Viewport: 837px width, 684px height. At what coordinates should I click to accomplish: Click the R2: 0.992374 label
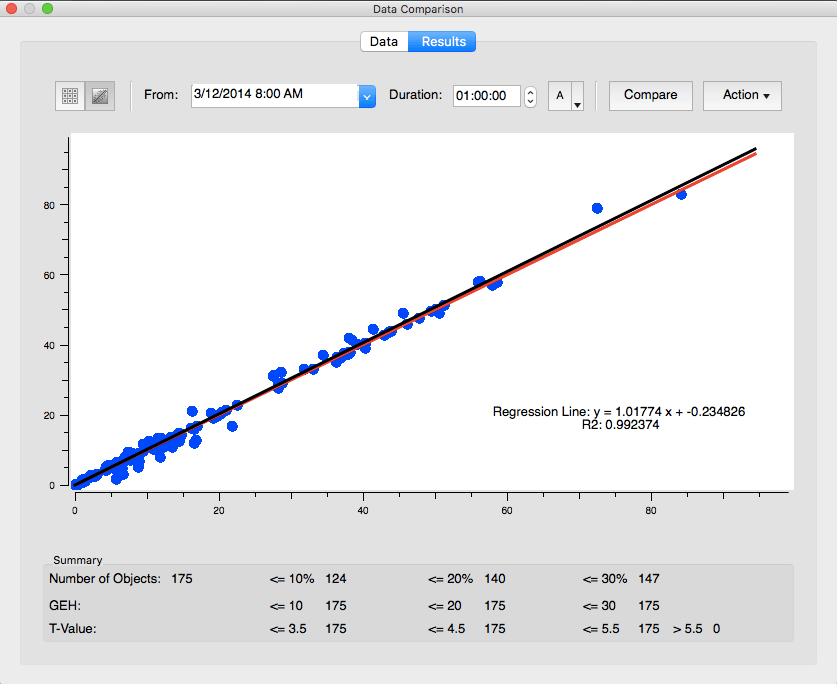(620, 425)
